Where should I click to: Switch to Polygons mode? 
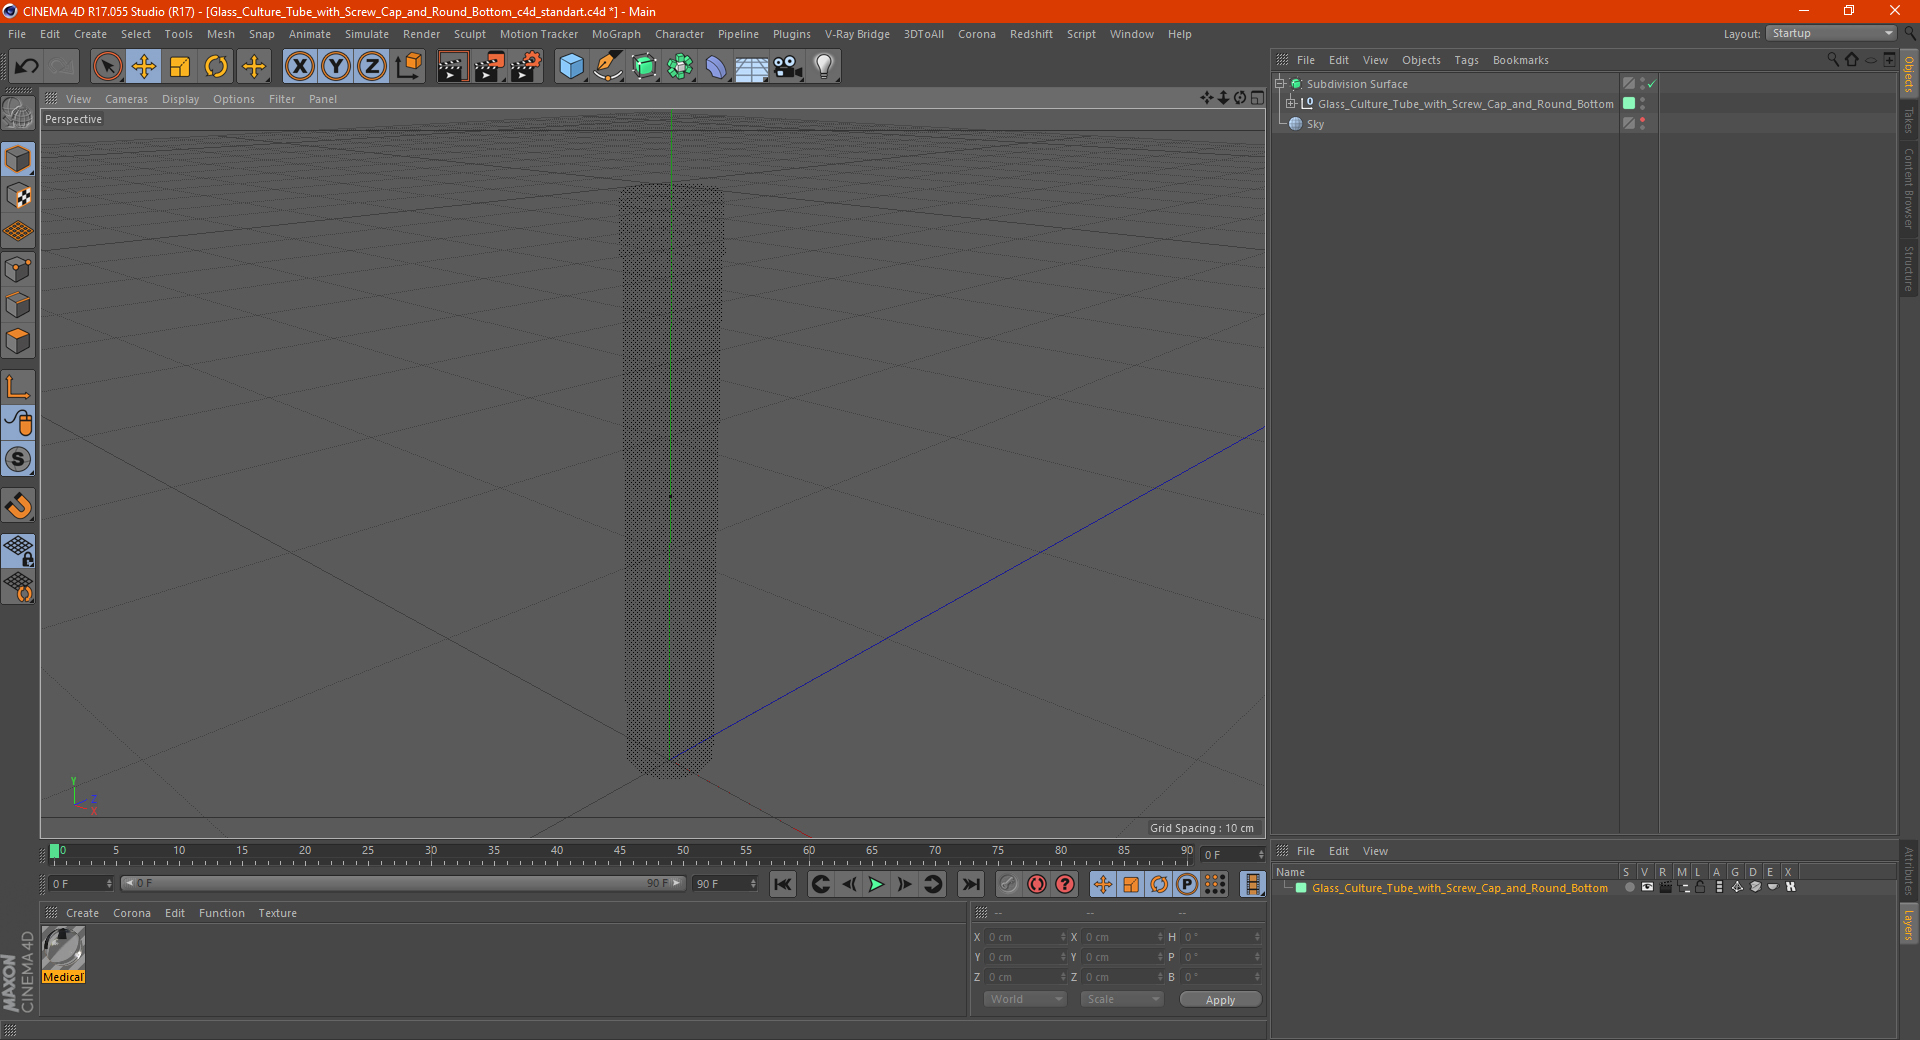[x=18, y=341]
